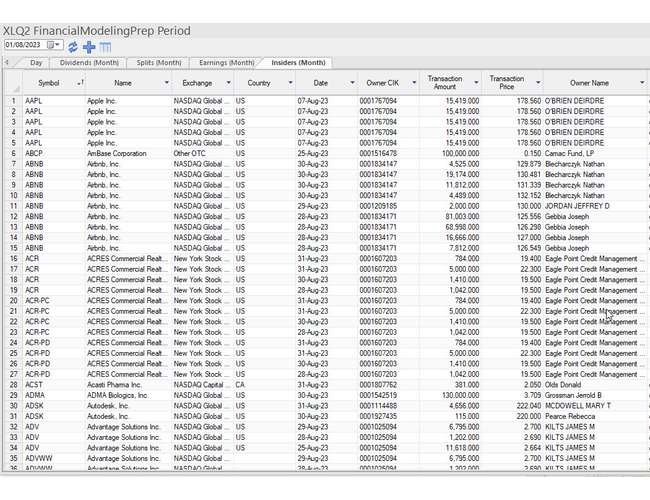This screenshot has width=650, height=500.
Task: Click the 0001114488 owner CIK cell
Action: click(x=388, y=406)
